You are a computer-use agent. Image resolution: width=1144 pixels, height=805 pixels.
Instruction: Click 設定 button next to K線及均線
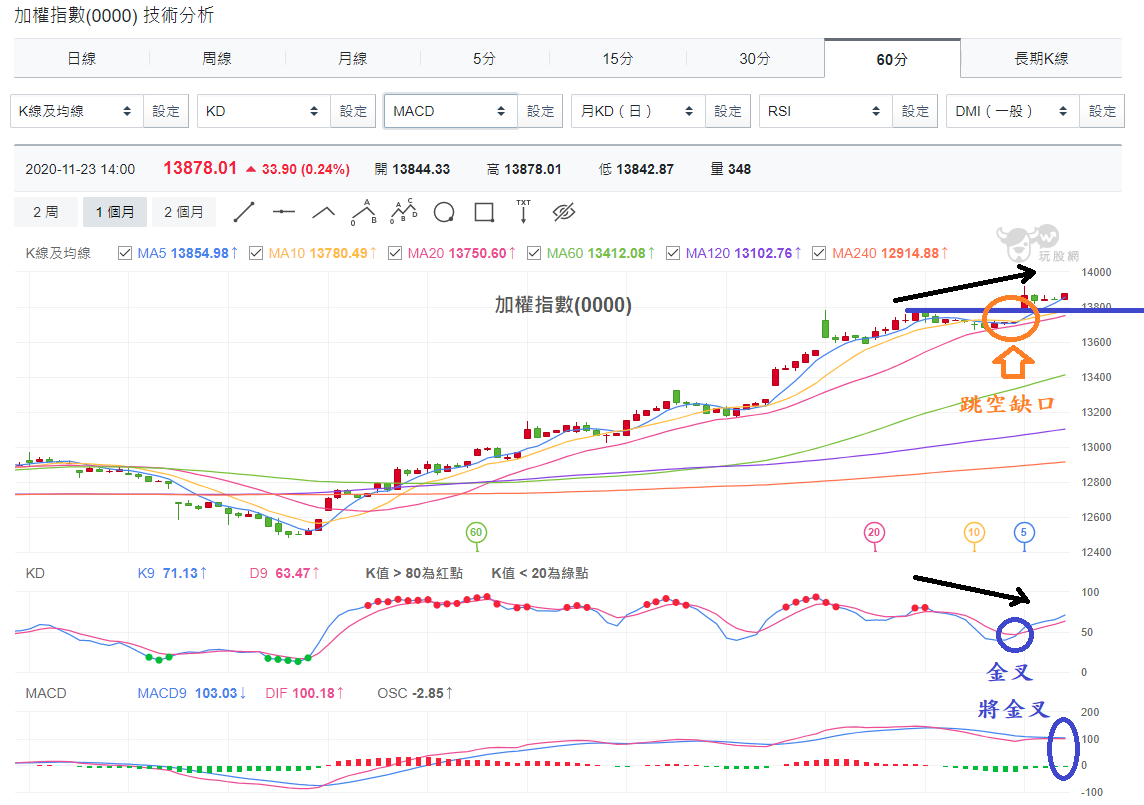[x=166, y=111]
